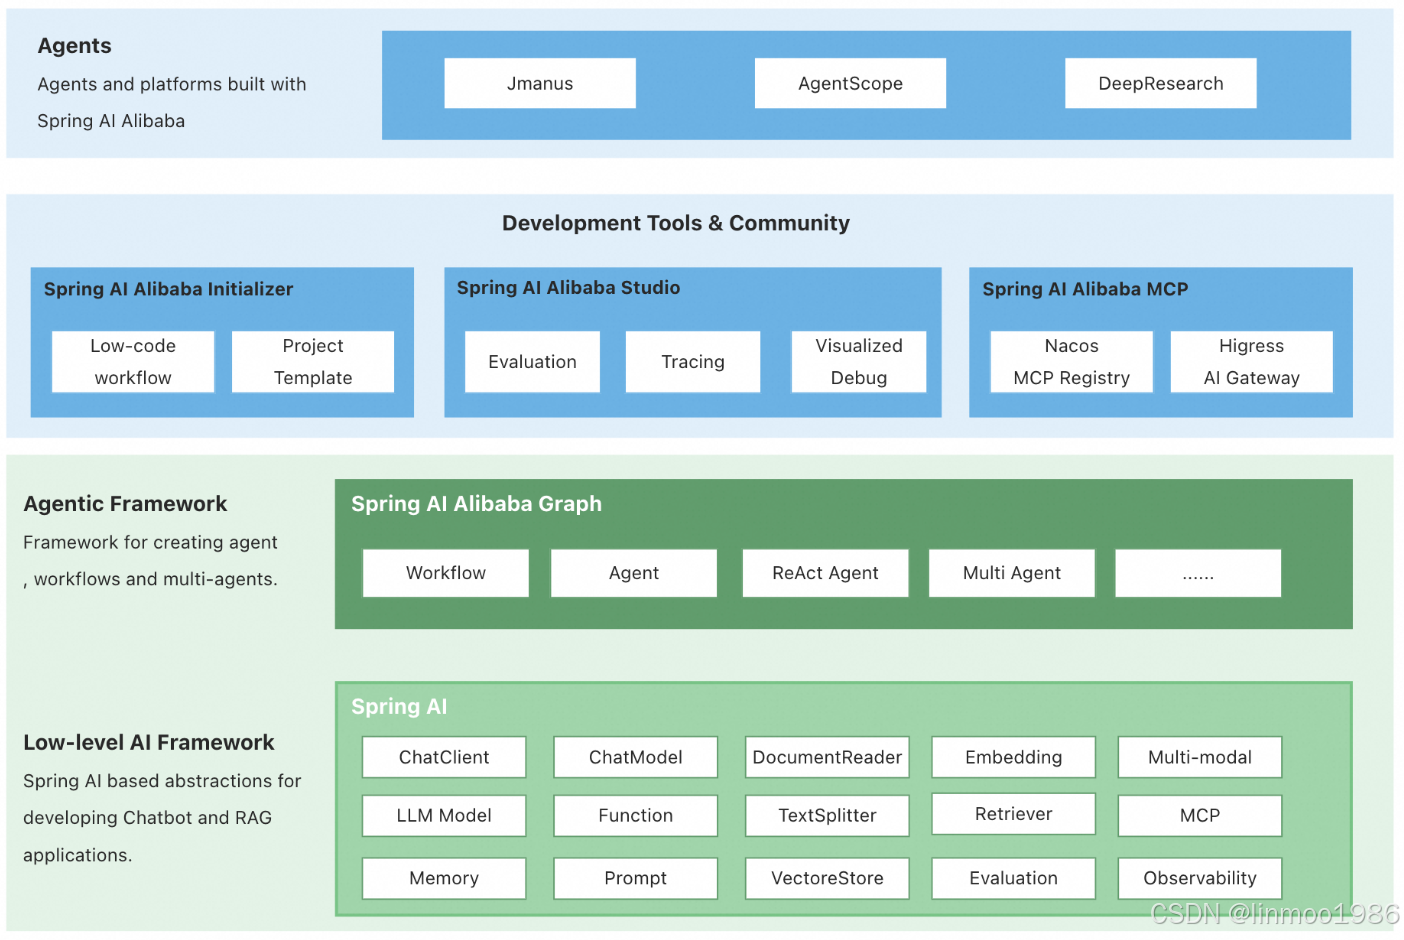Click the Development Tools & Community heading
1404x940 pixels.
tap(676, 223)
